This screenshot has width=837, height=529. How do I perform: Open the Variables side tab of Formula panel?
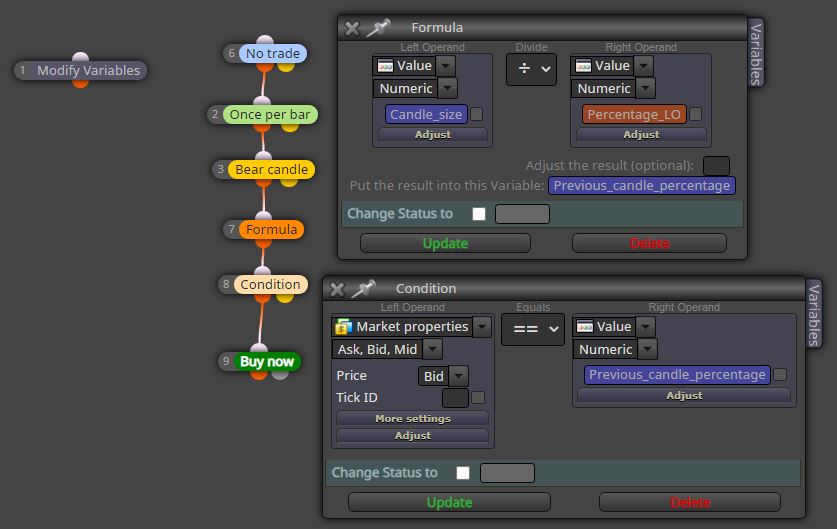pos(755,53)
